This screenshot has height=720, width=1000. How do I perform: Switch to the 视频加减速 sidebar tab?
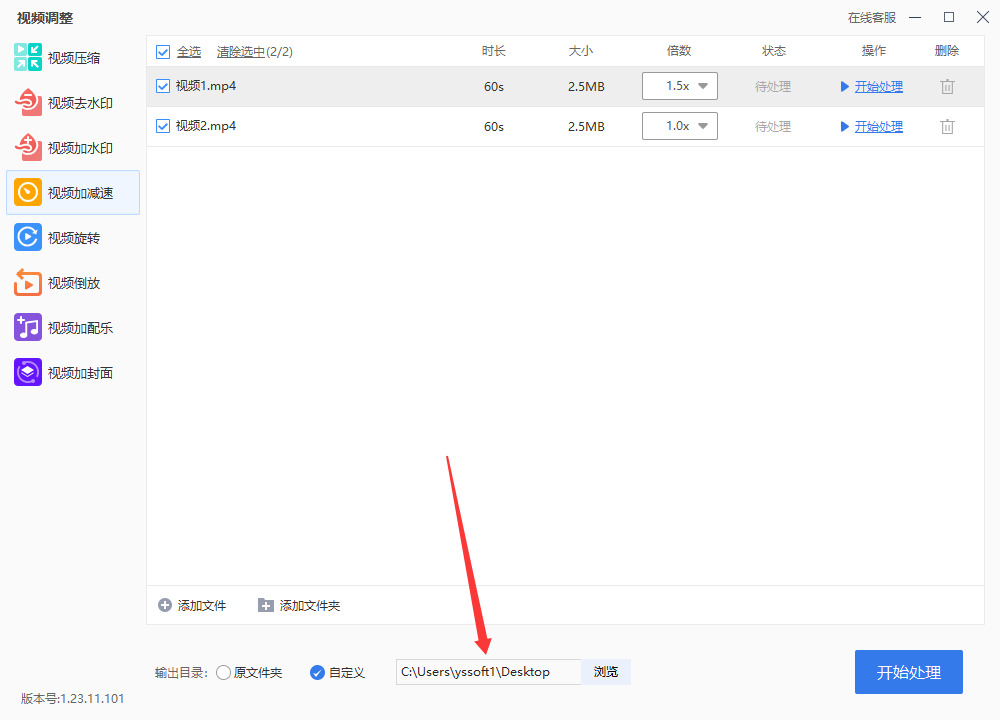73,193
